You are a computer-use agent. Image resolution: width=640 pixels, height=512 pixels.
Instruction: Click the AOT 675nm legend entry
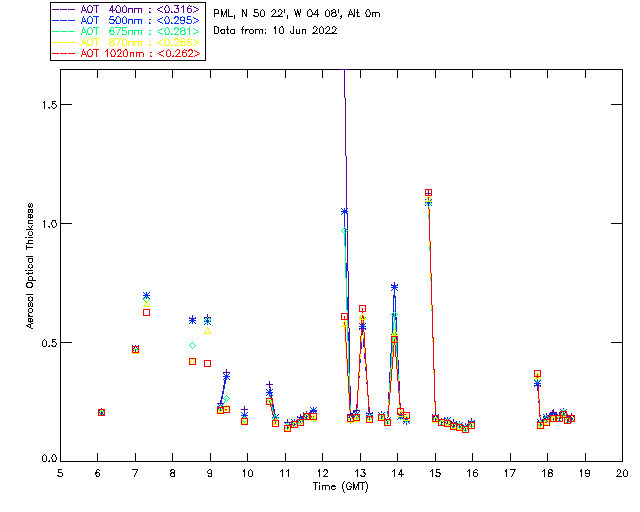tap(127, 31)
